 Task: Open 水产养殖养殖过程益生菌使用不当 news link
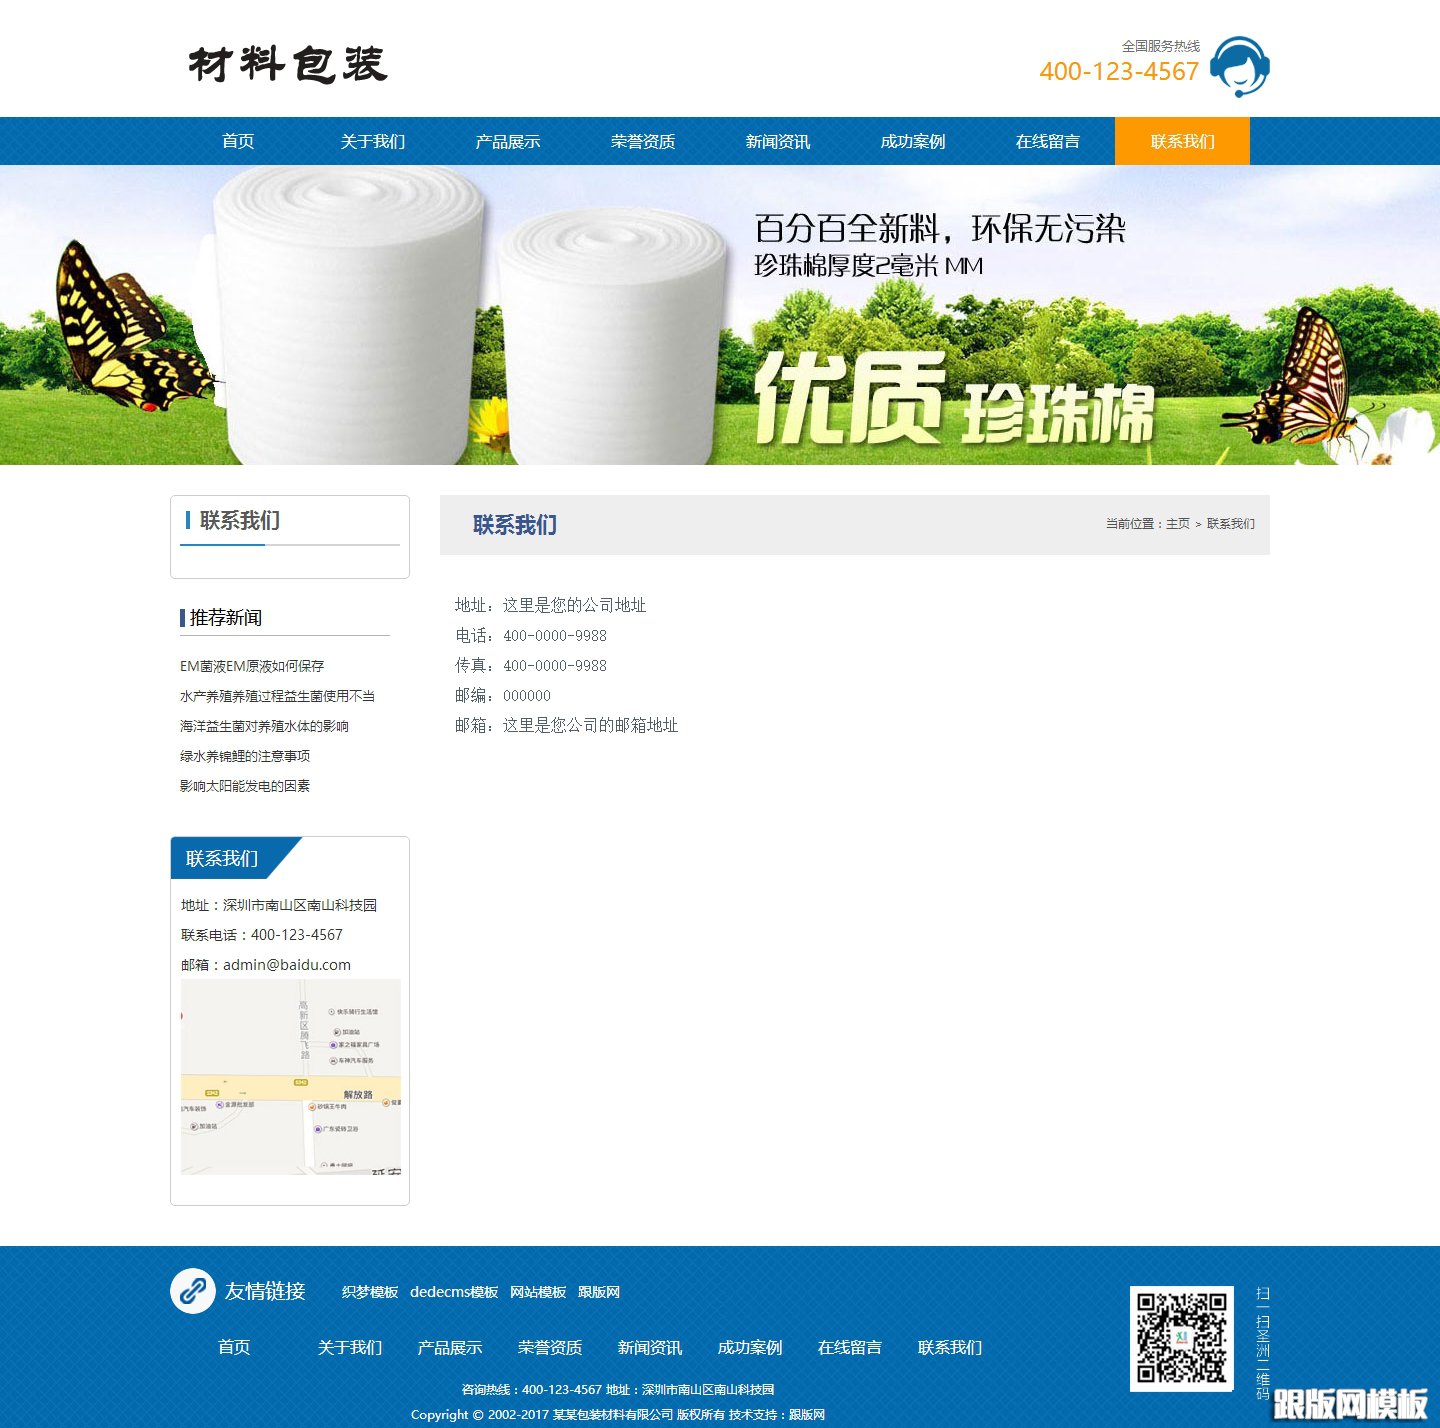(x=277, y=695)
